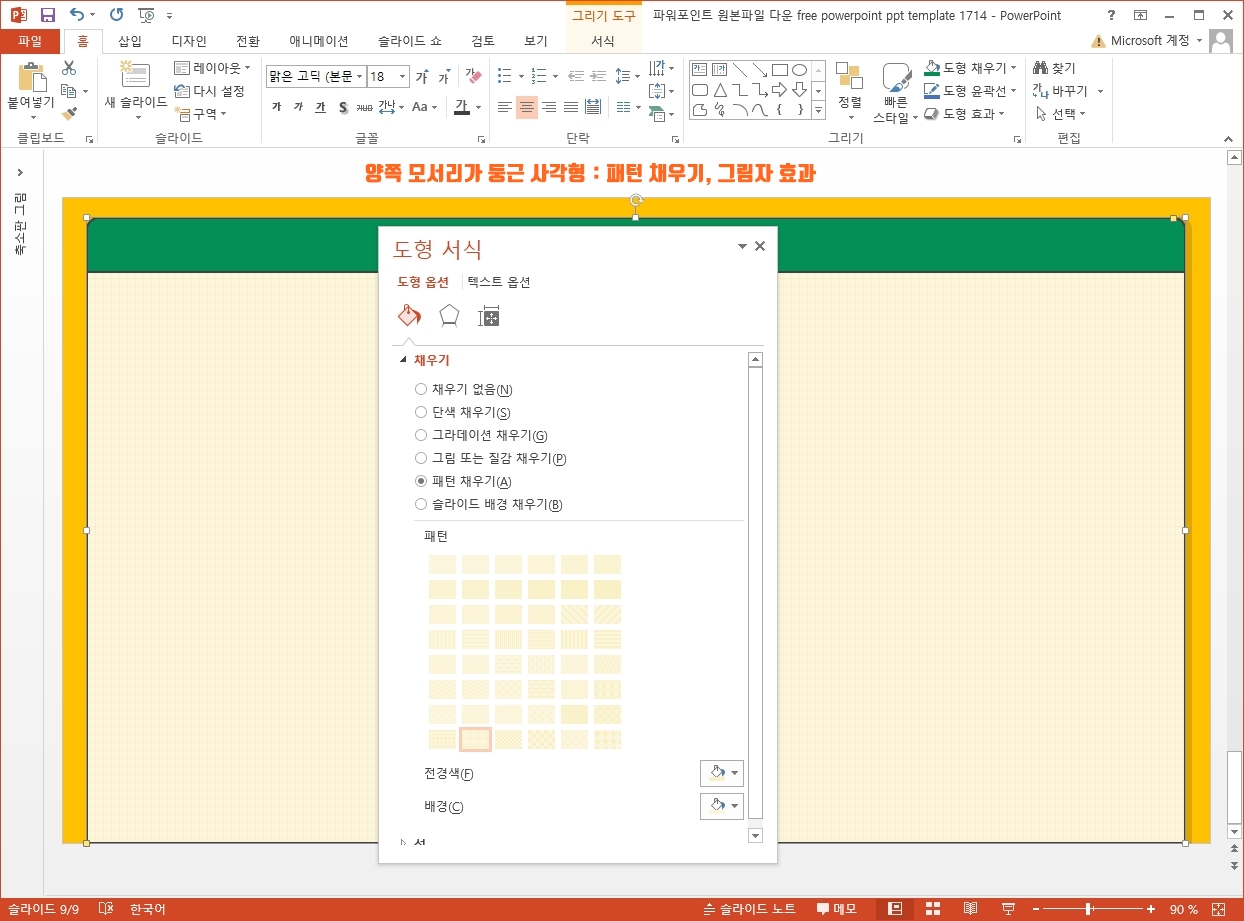
Task: Open the 레이아웃 layout dropdown
Action: 212,68
